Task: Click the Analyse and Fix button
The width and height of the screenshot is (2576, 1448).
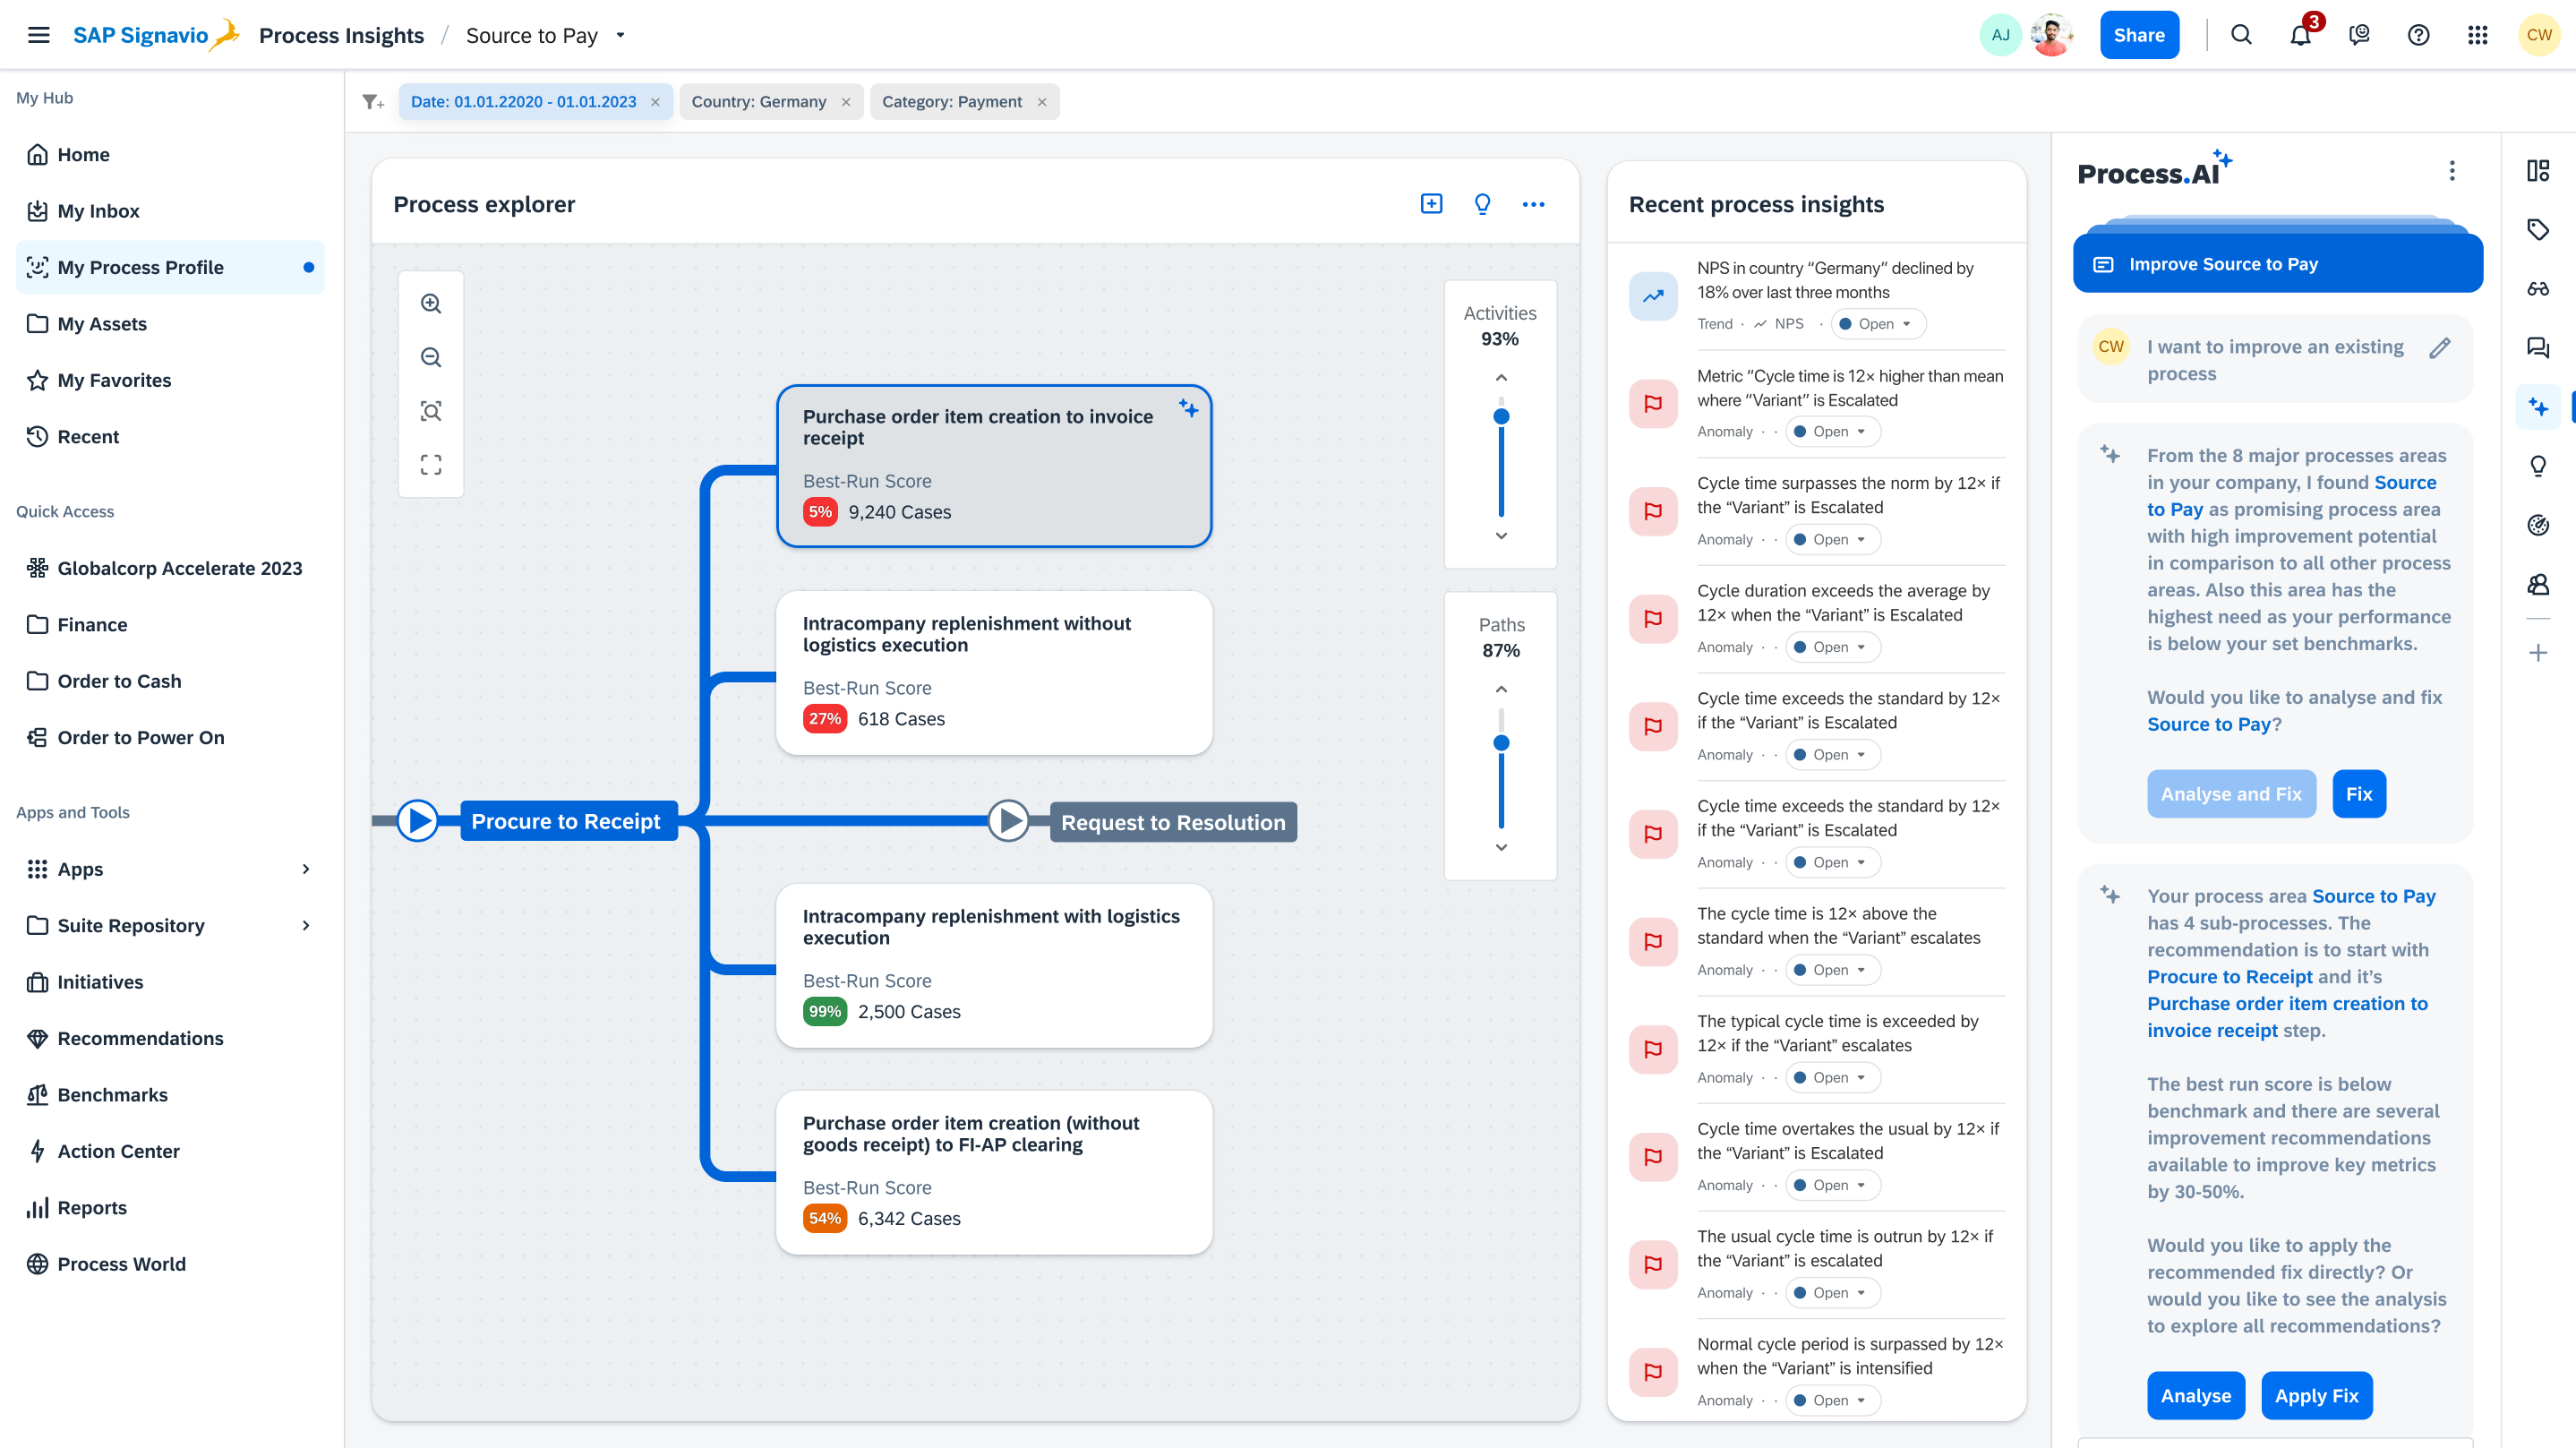Action: (x=2230, y=794)
